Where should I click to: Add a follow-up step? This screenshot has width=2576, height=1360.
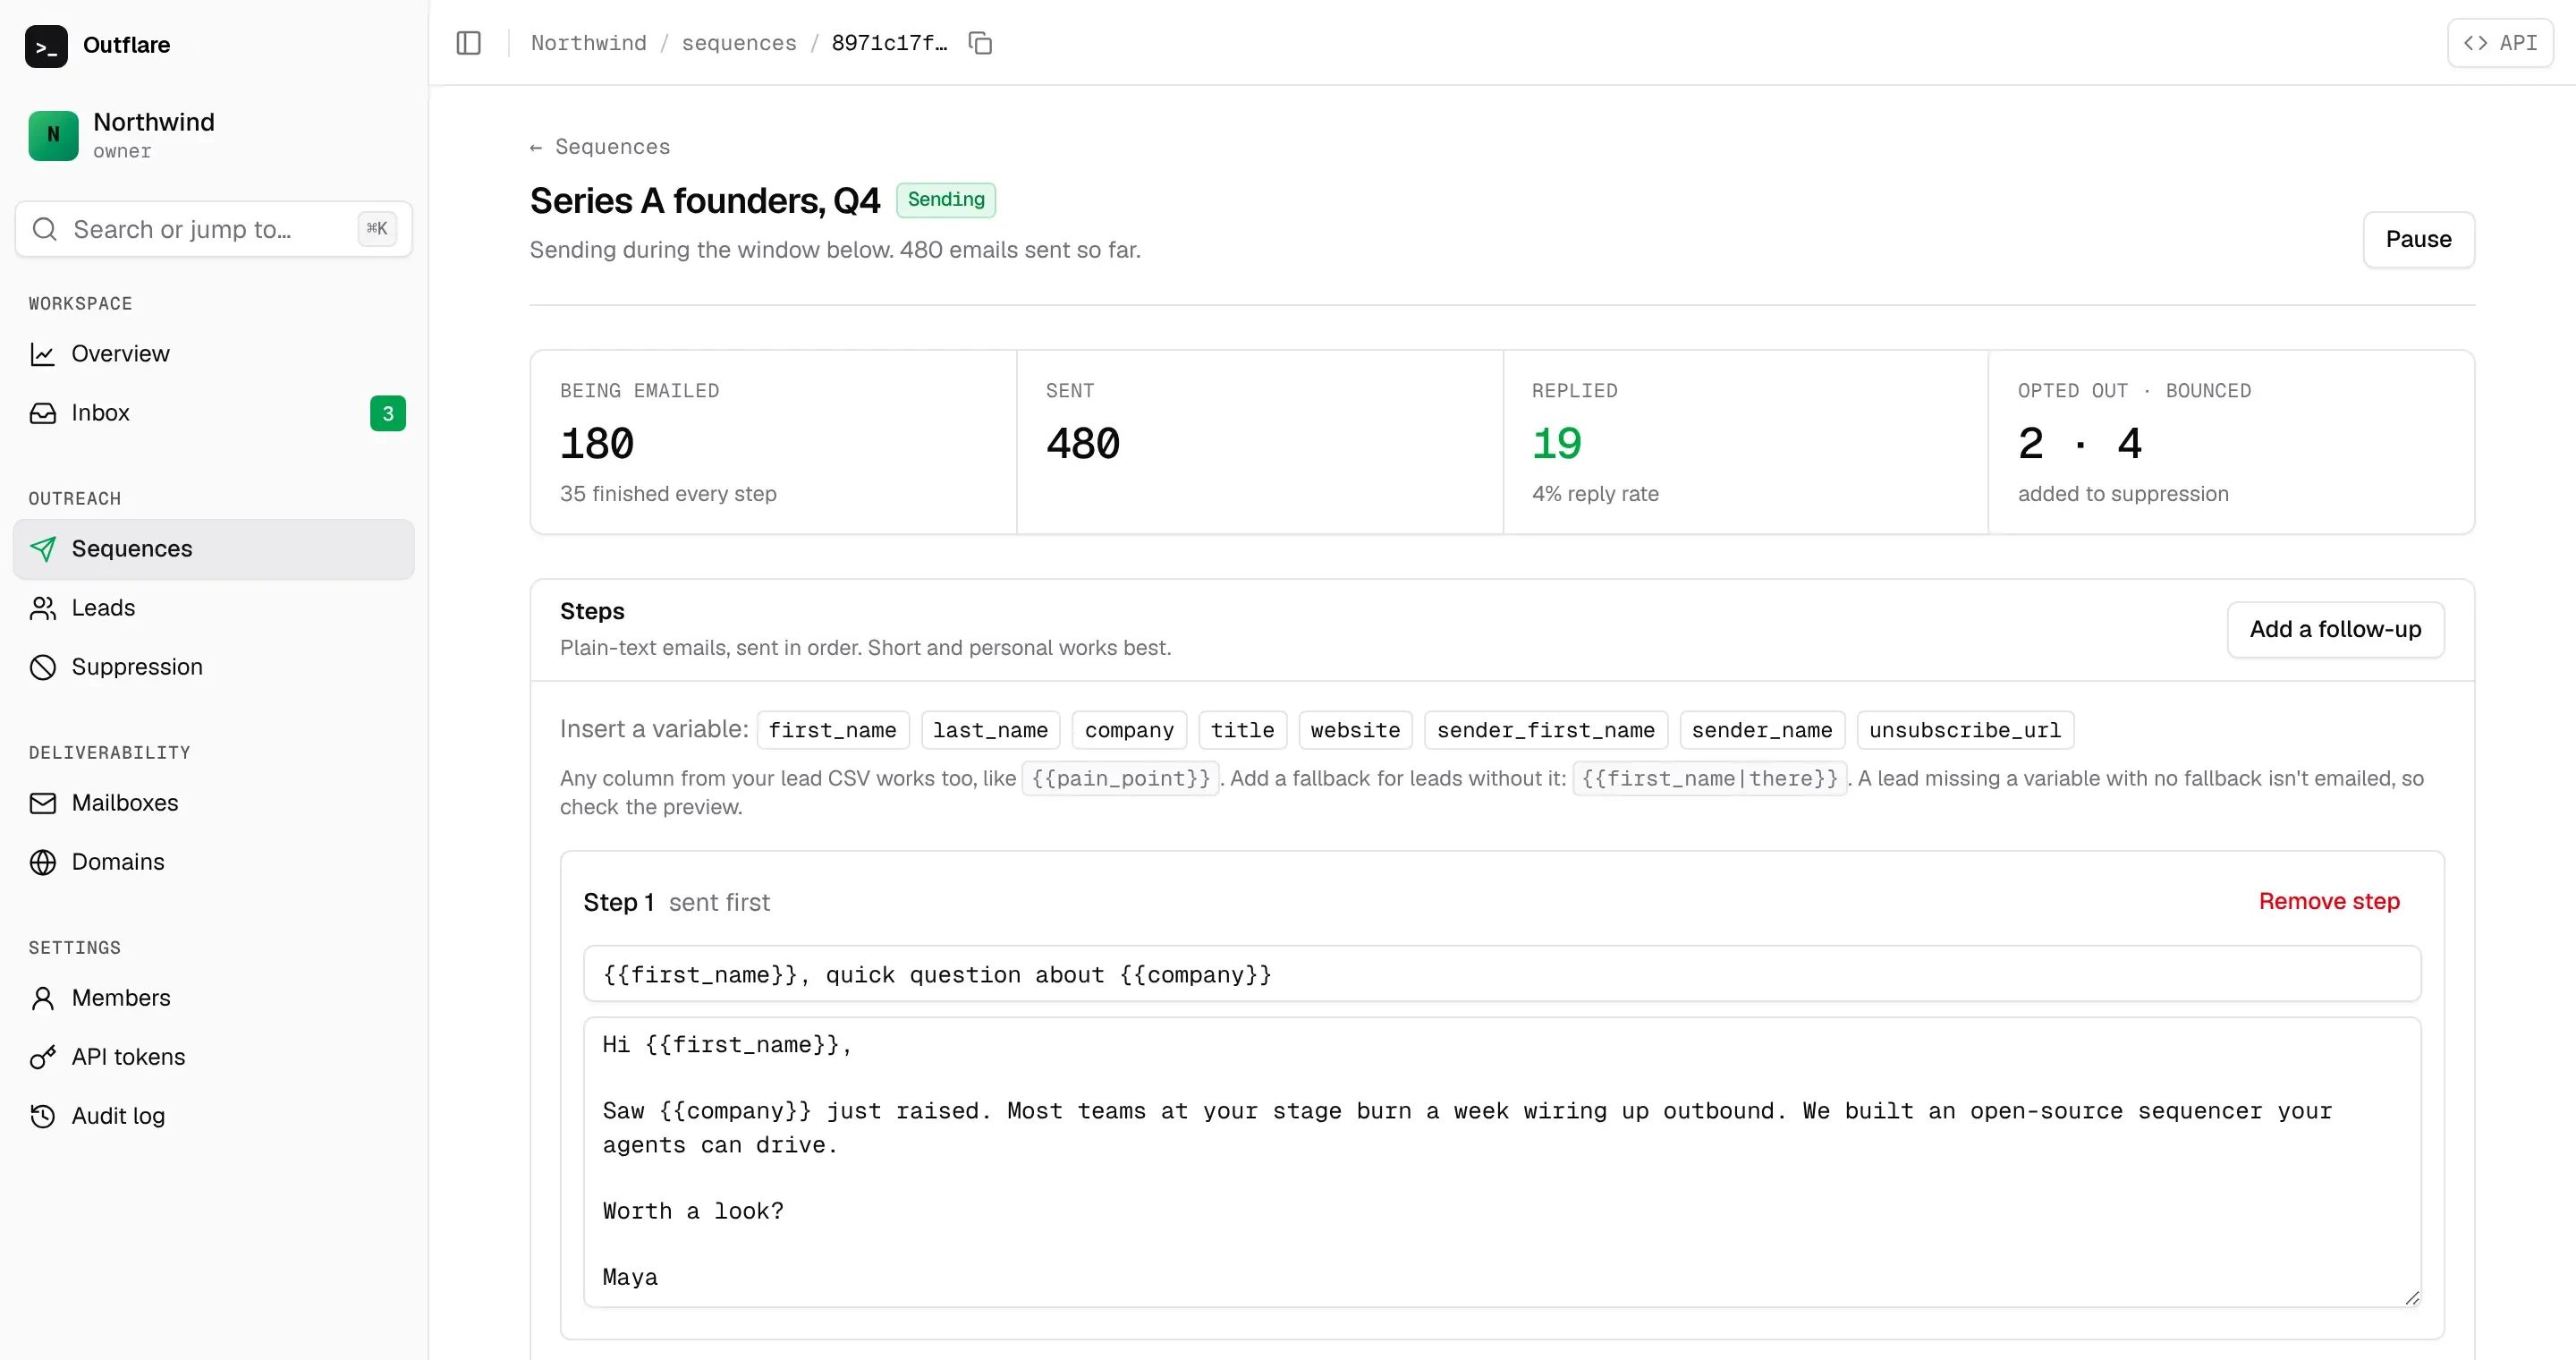(2335, 629)
